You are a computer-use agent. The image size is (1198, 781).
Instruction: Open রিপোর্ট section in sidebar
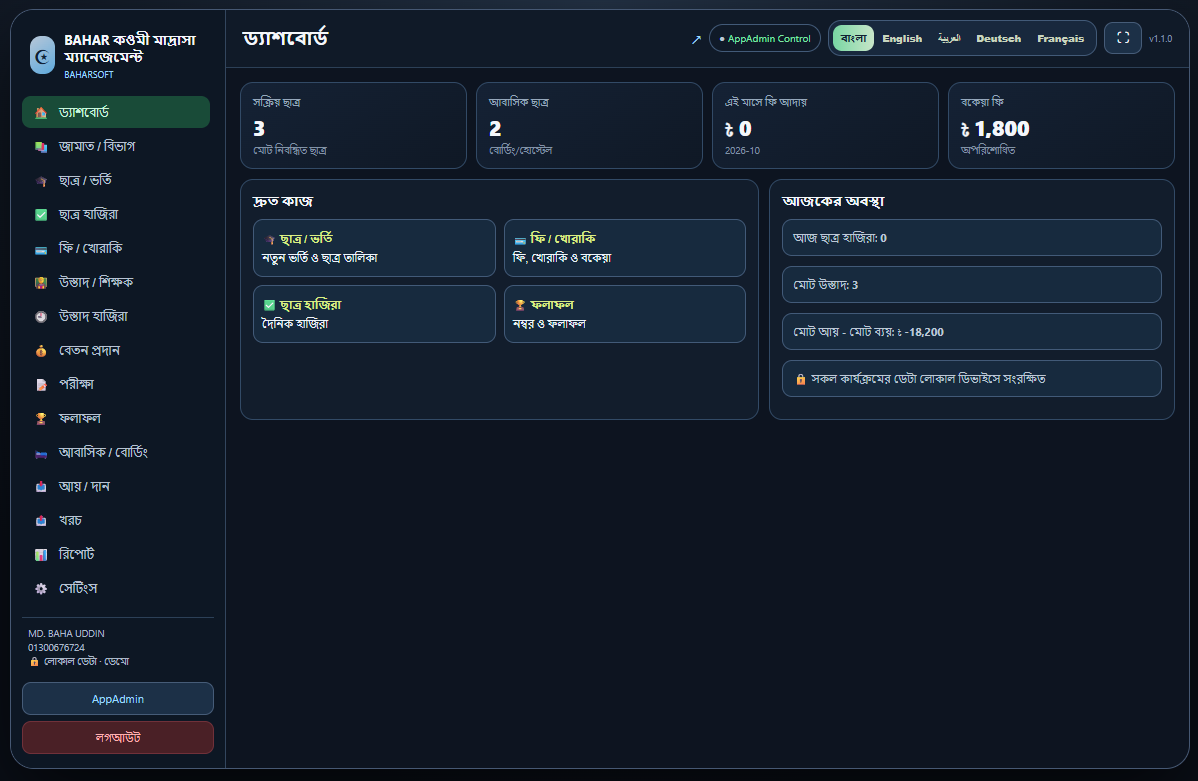click(x=116, y=554)
